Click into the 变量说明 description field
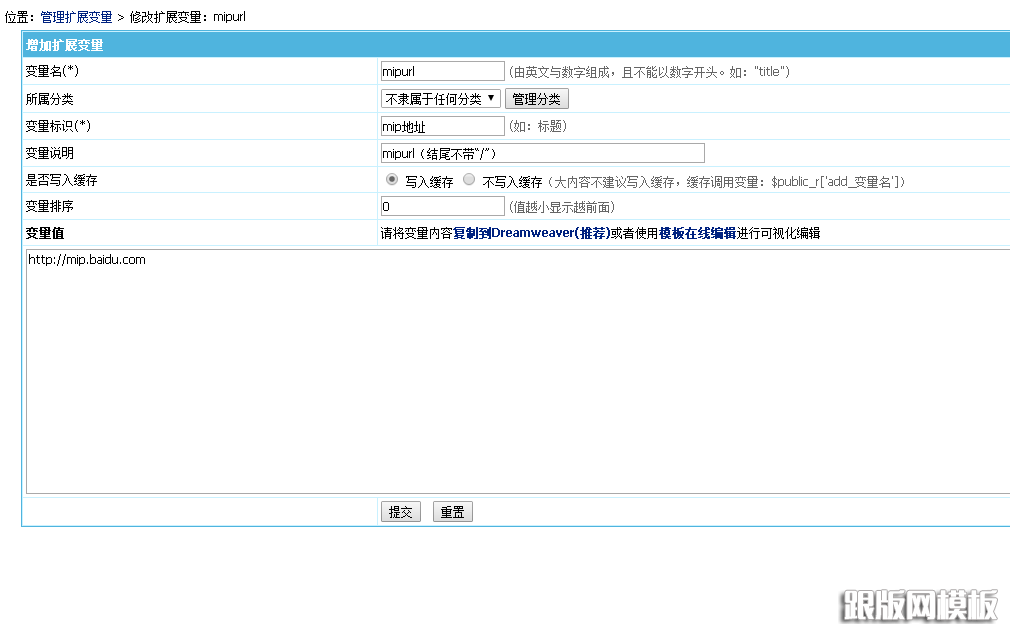This screenshot has width=1010, height=629. coord(542,153)
